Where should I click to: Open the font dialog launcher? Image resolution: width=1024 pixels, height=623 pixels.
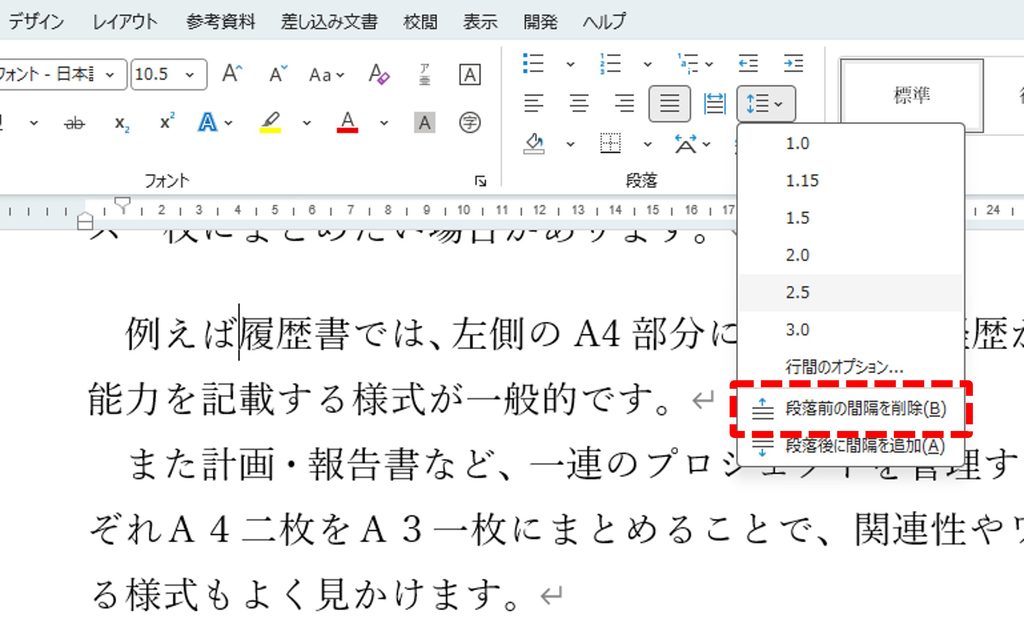[x=481, y=181]
